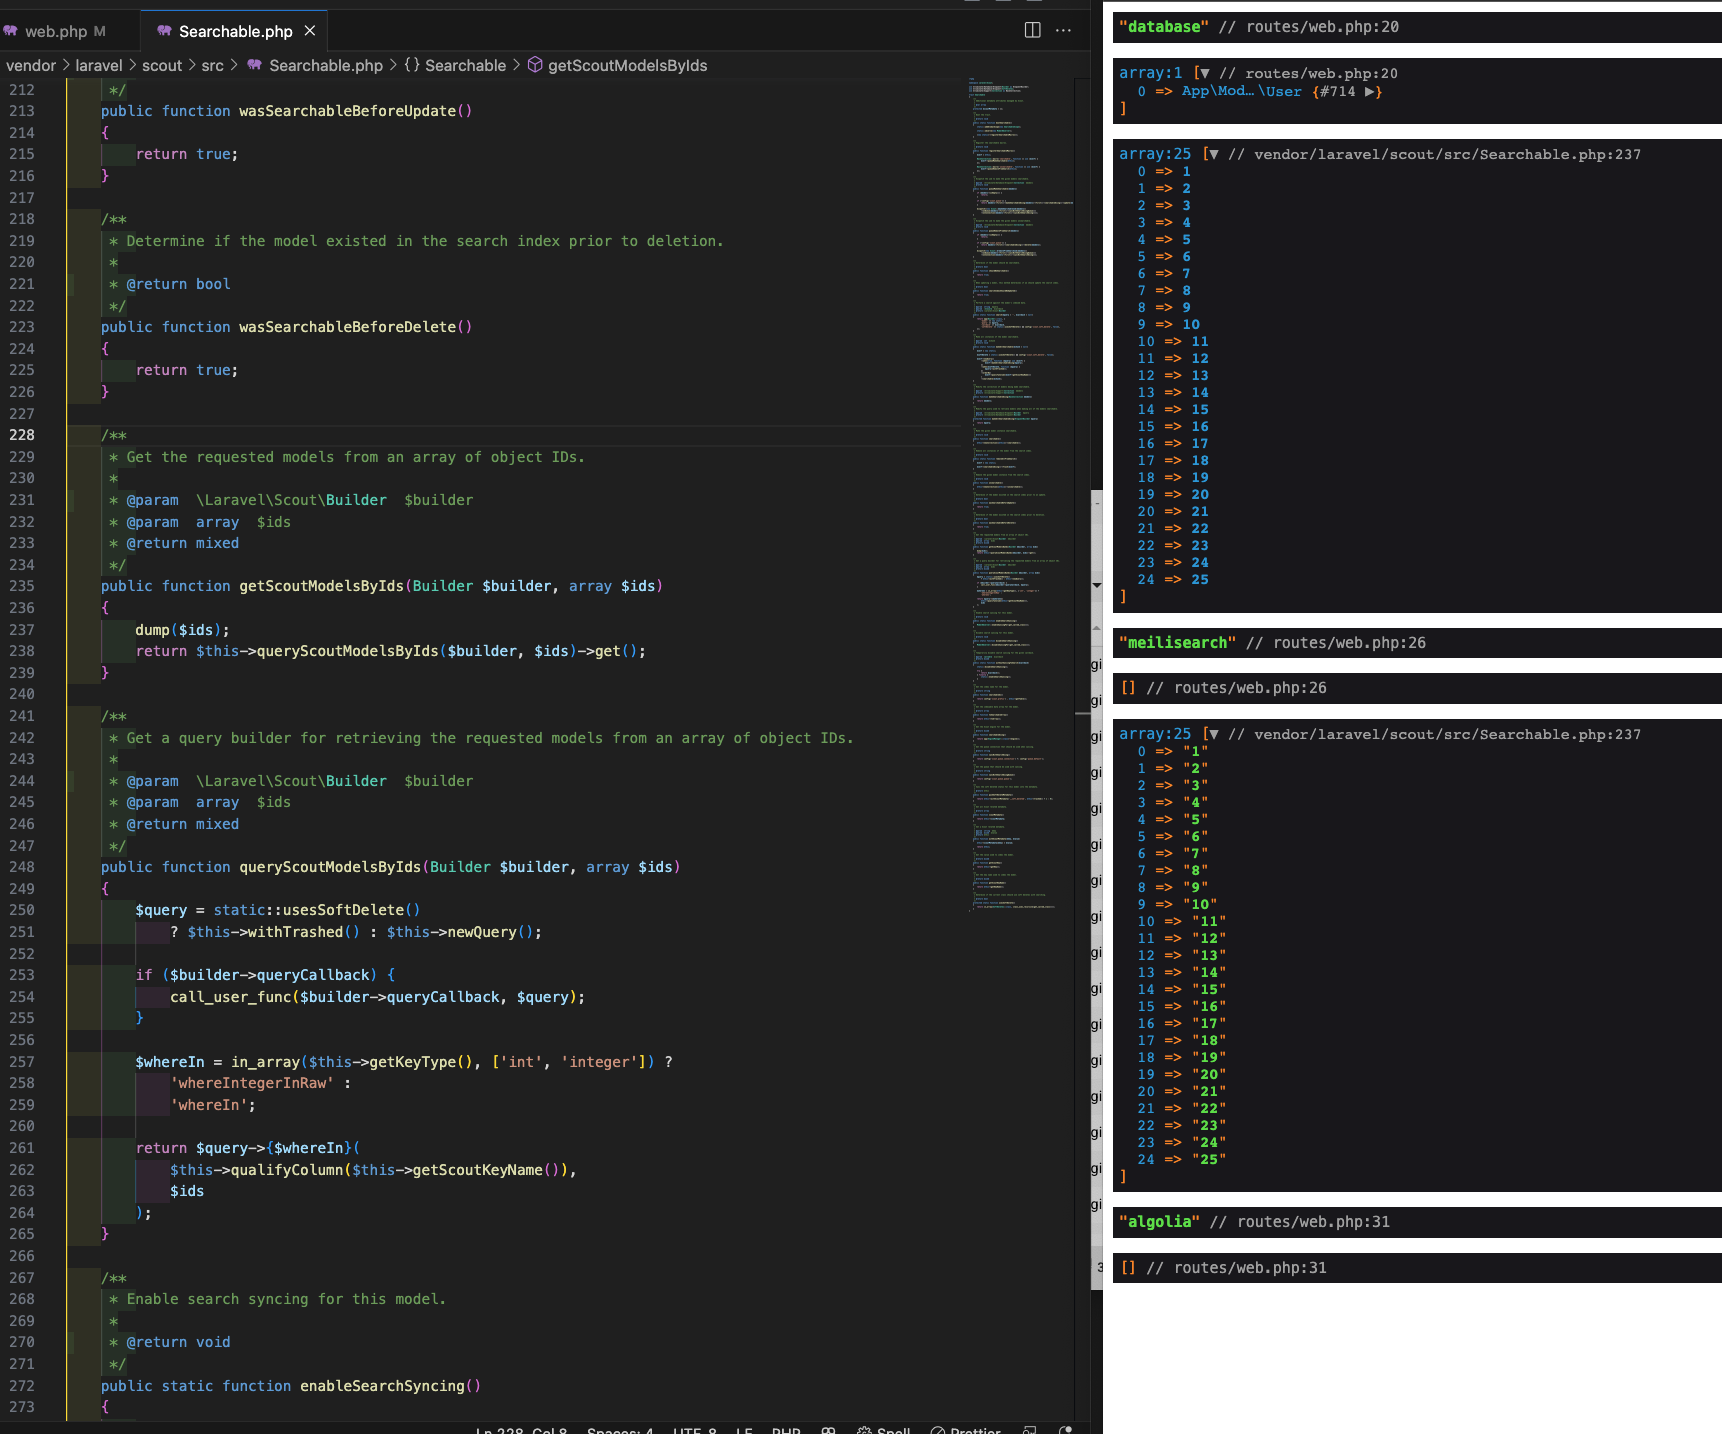This screenshot has width=1722, height=1434.
Task: Click the PHP icon next to web.php tab
Action: (10, 31)
